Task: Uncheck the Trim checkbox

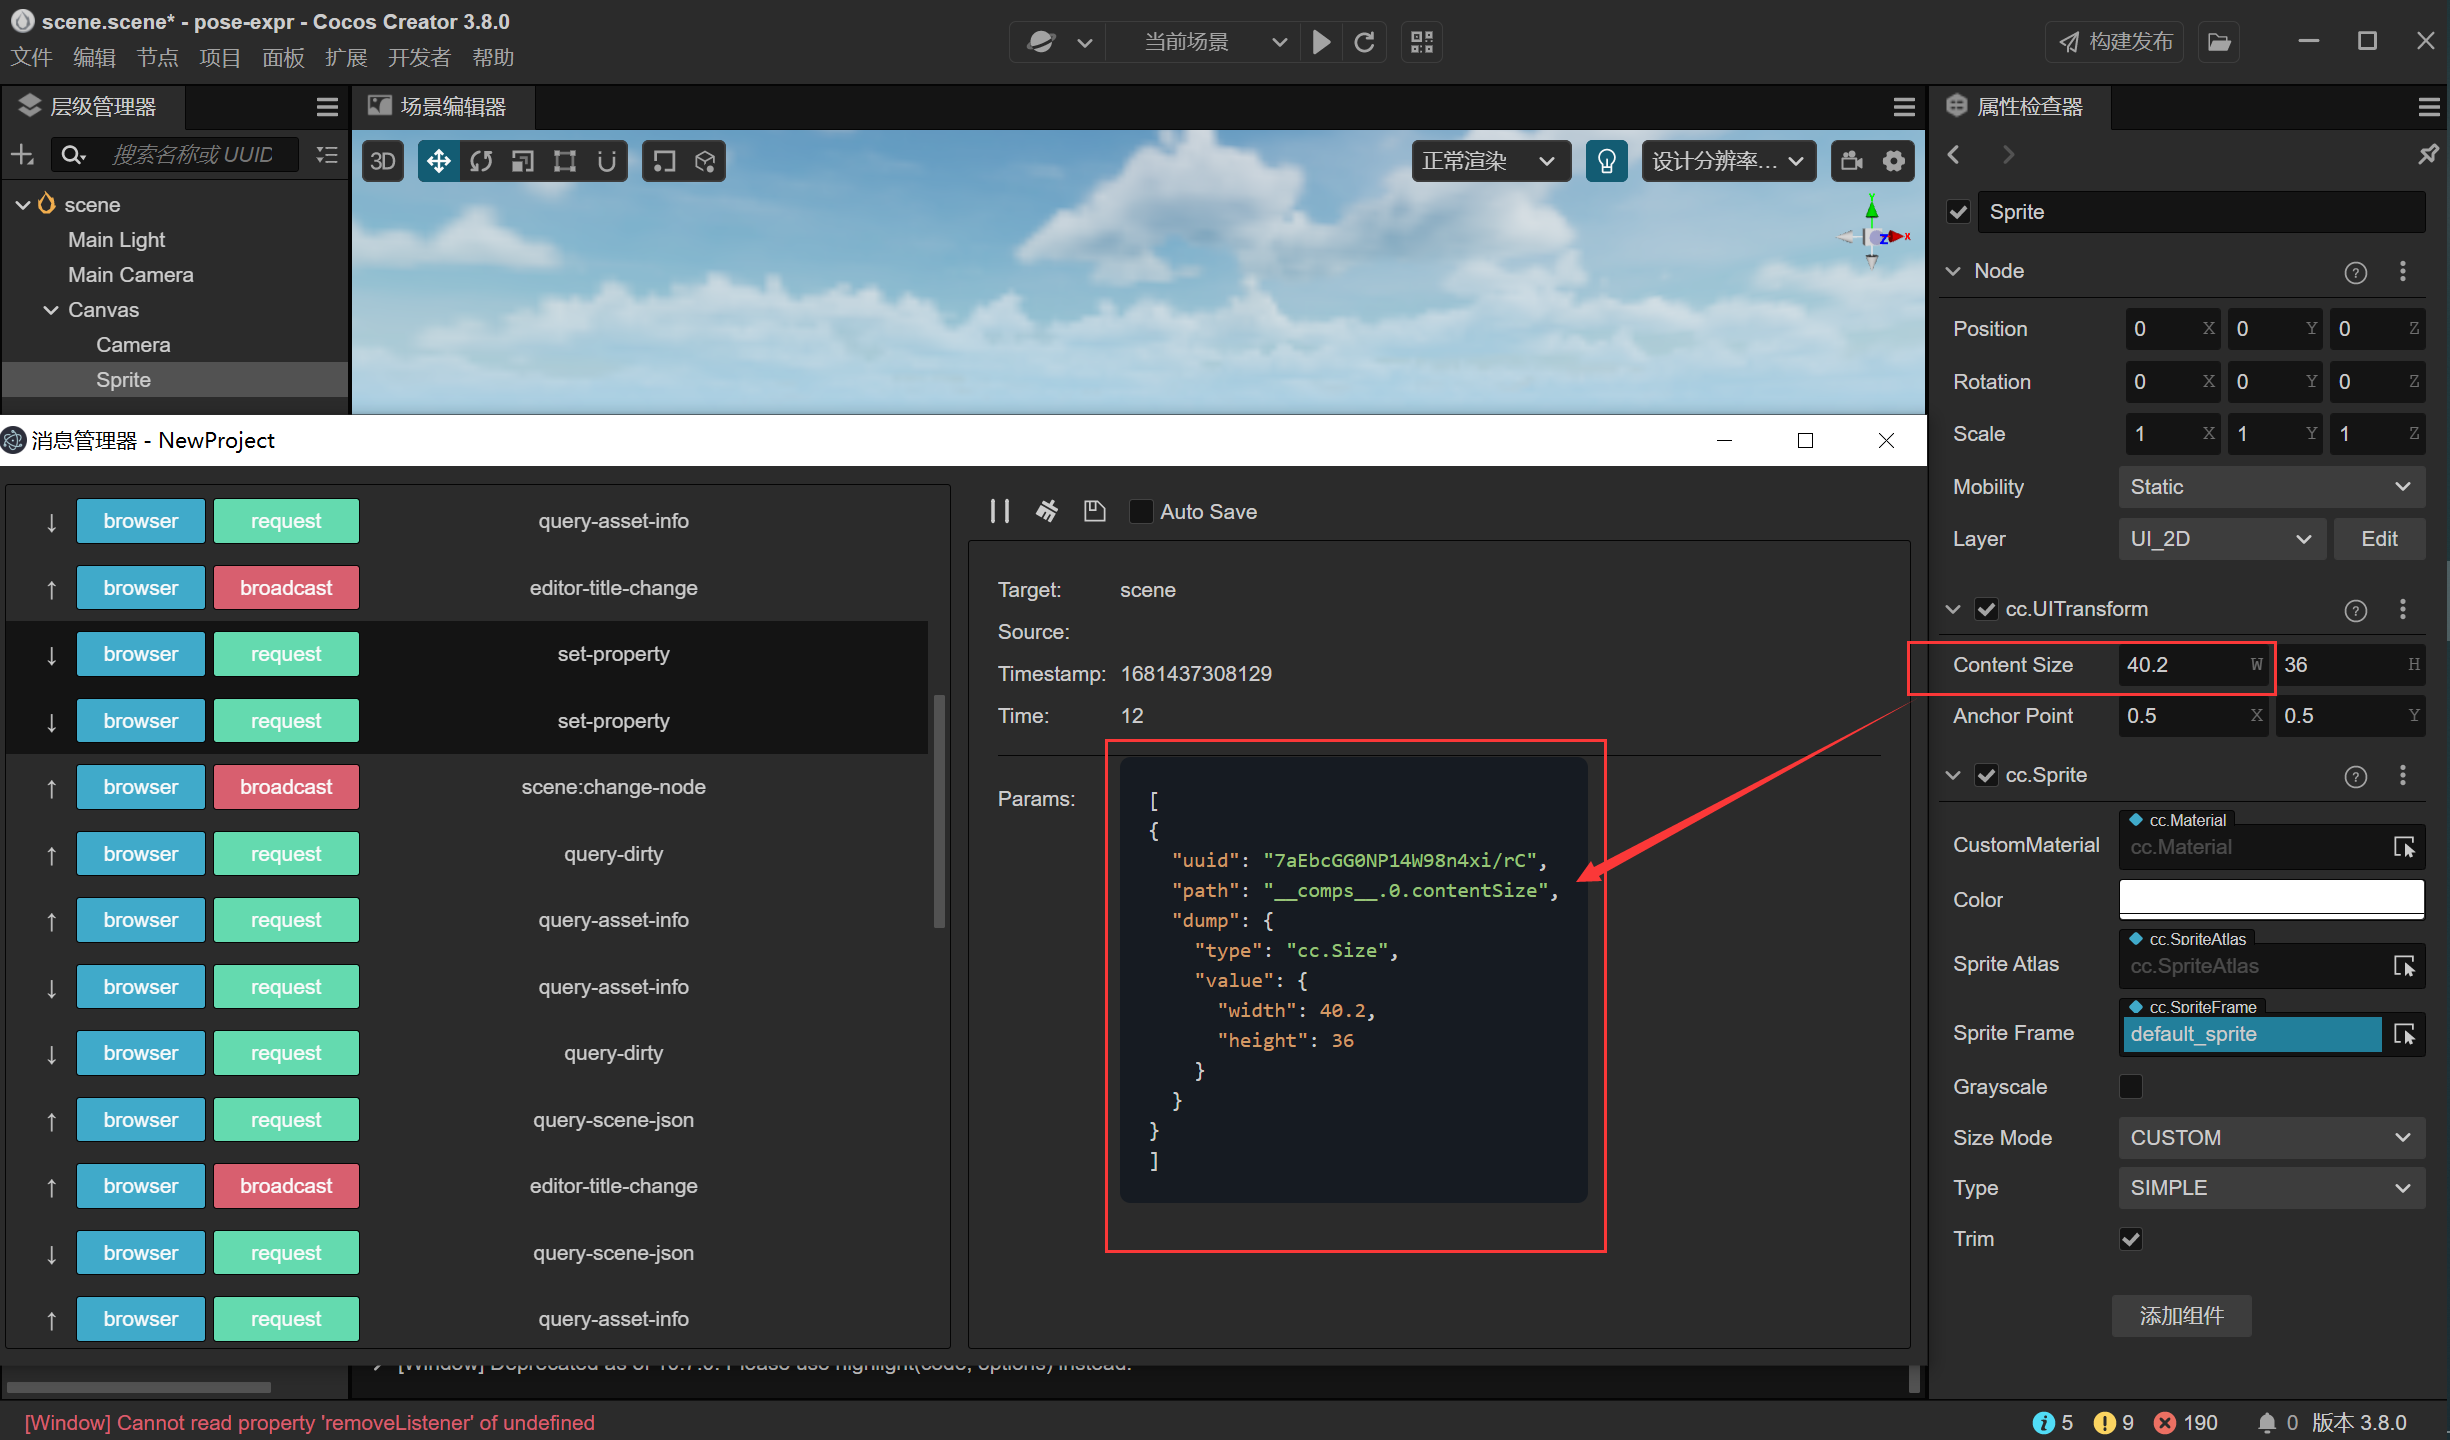Action: 2131,1239
